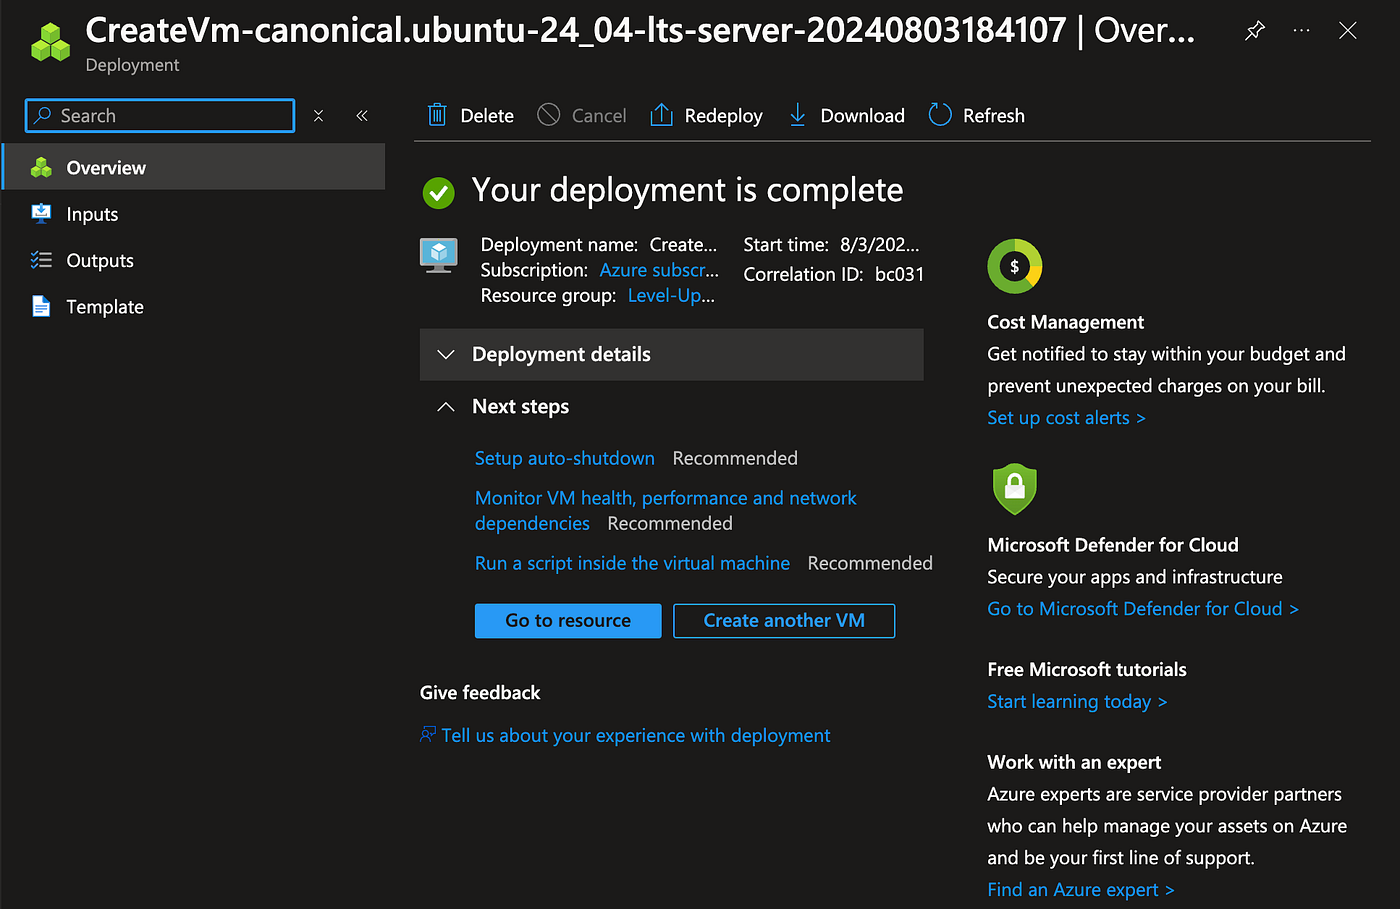Click the virtual machine monitor icon
Viewport: 1400px width, 909px height.
click(439, 255)
